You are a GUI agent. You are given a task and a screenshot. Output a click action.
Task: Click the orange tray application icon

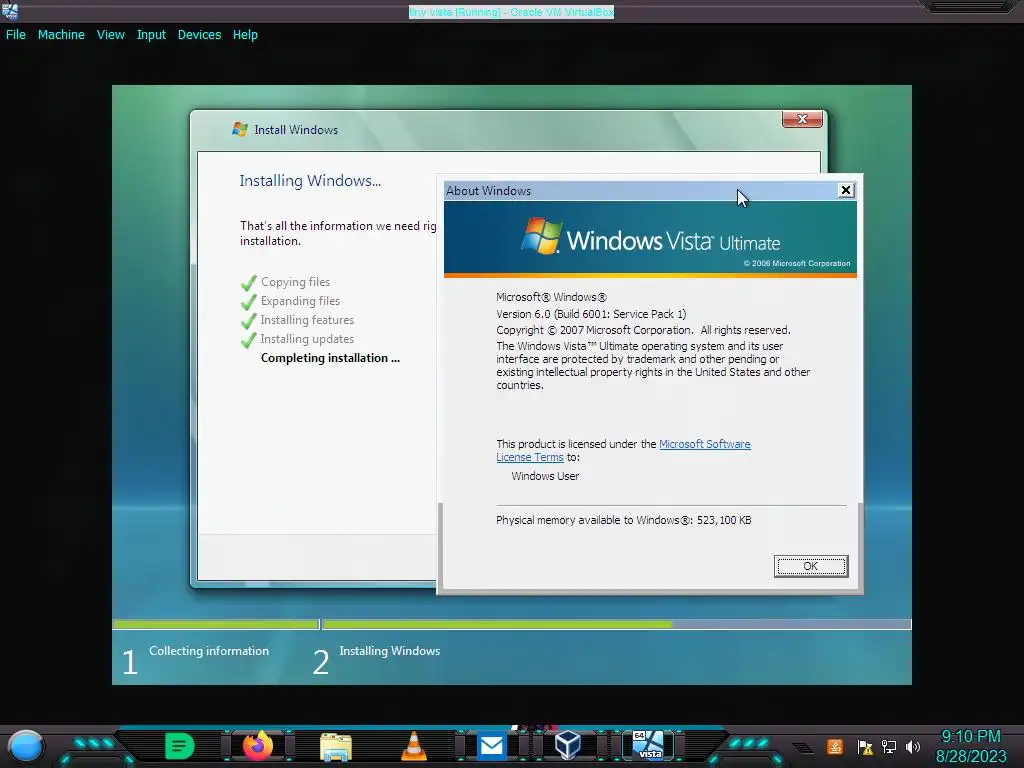coord(834,746)
